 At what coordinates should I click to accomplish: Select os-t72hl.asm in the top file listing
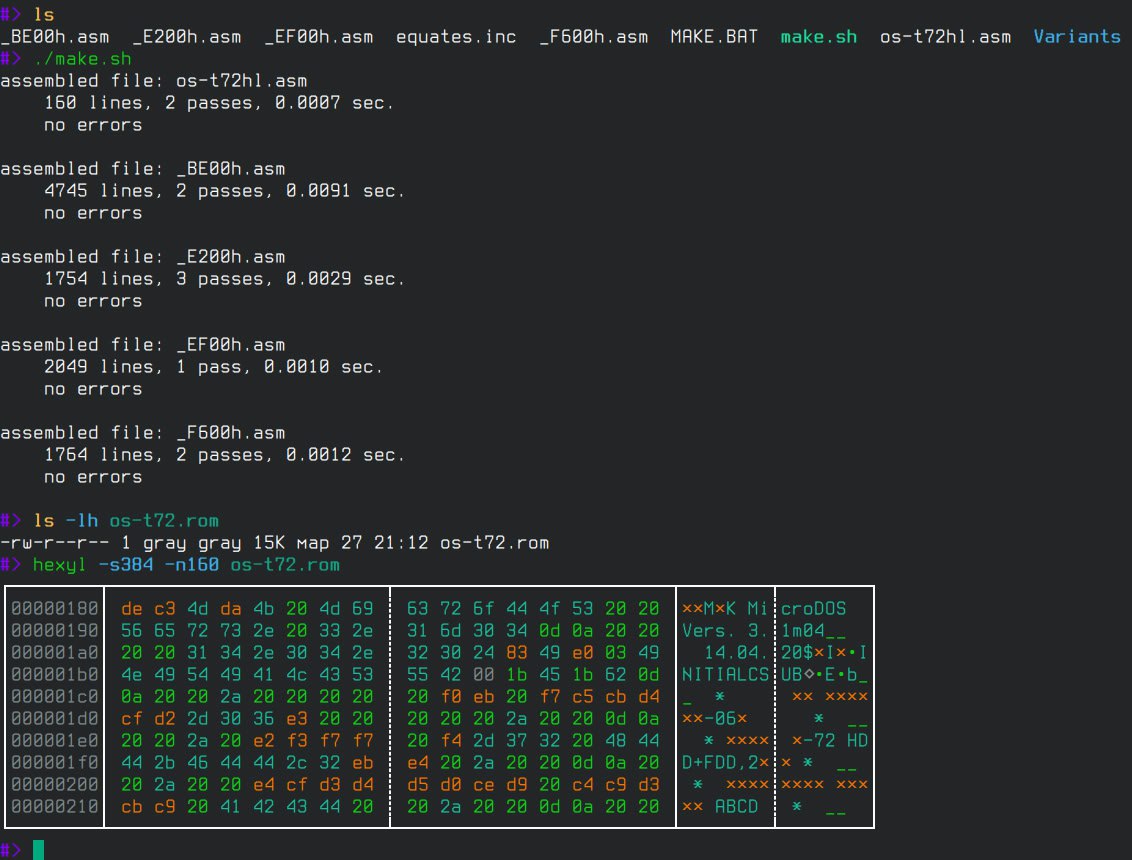coord(945,37)
